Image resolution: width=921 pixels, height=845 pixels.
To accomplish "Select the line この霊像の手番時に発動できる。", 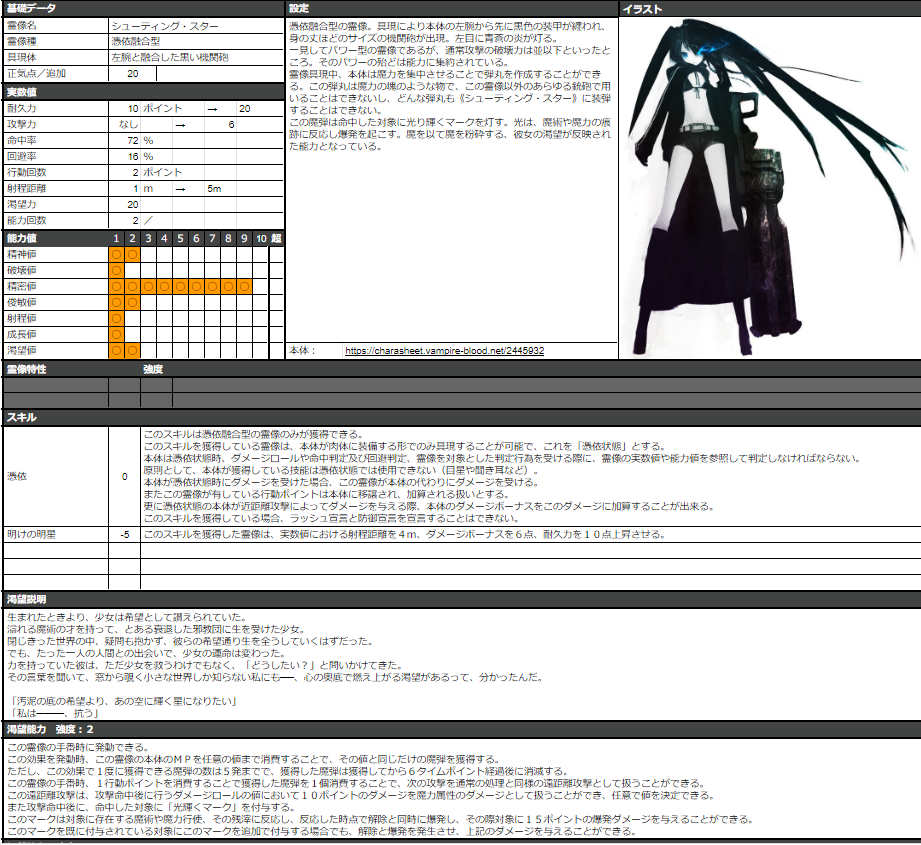I will click(79, 748).
